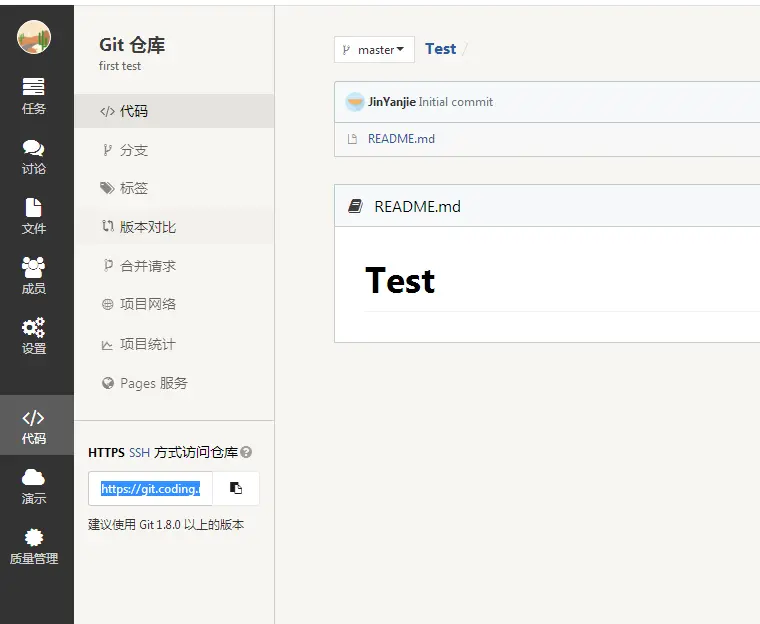Screen dimensions: 760x624
Task: Open 文件 files icon in sidebar
Action: pyautogui.click(x=33, y=216)
